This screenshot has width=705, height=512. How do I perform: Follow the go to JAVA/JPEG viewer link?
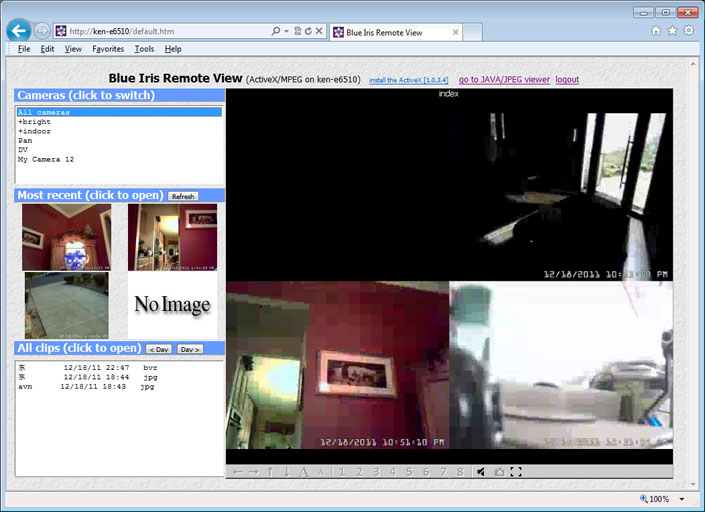pos(504,80)
